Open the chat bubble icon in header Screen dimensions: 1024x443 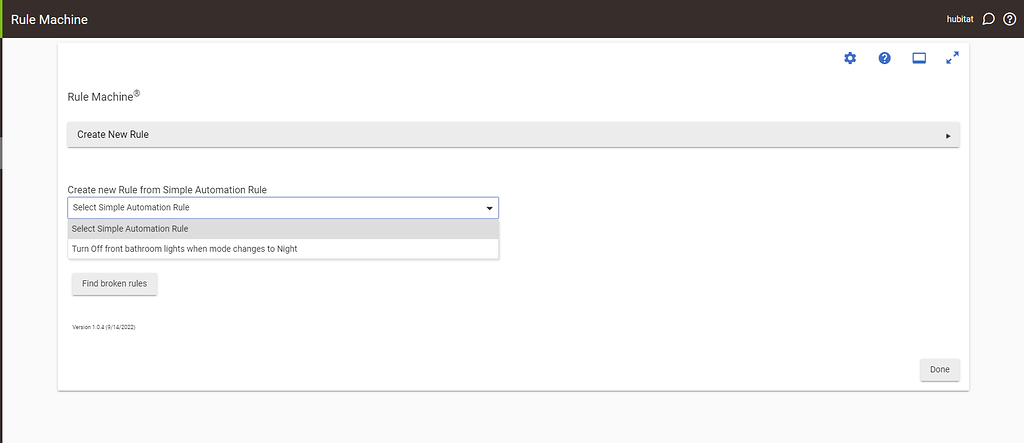coord(988,19)
